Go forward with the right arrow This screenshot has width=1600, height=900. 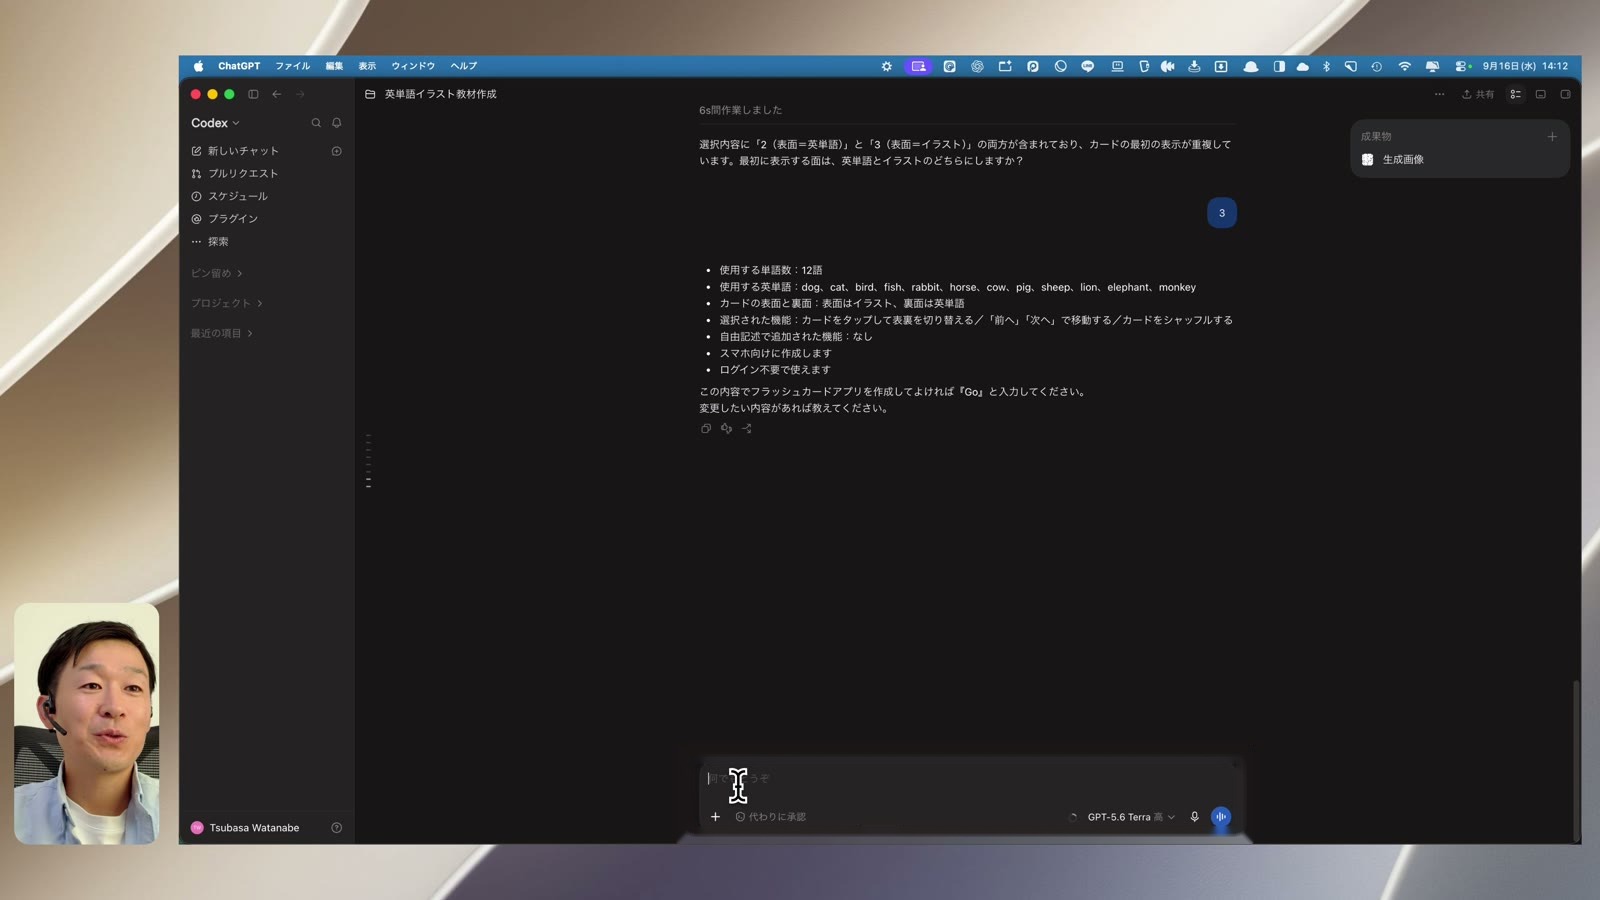point(300,94)
